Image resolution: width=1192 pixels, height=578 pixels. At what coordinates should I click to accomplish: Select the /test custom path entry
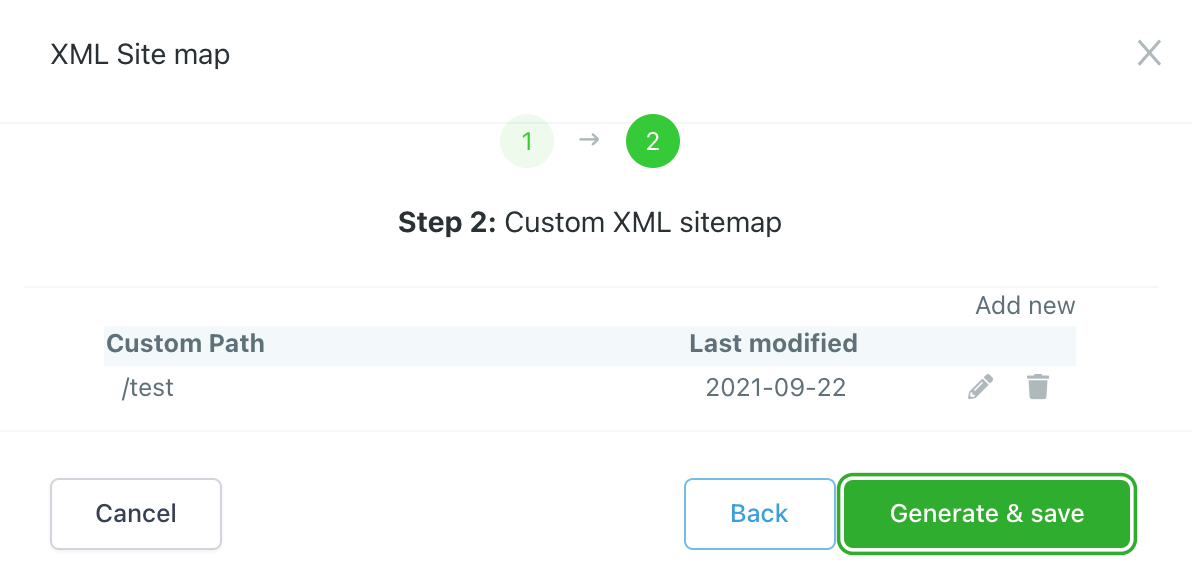[147, 388]
